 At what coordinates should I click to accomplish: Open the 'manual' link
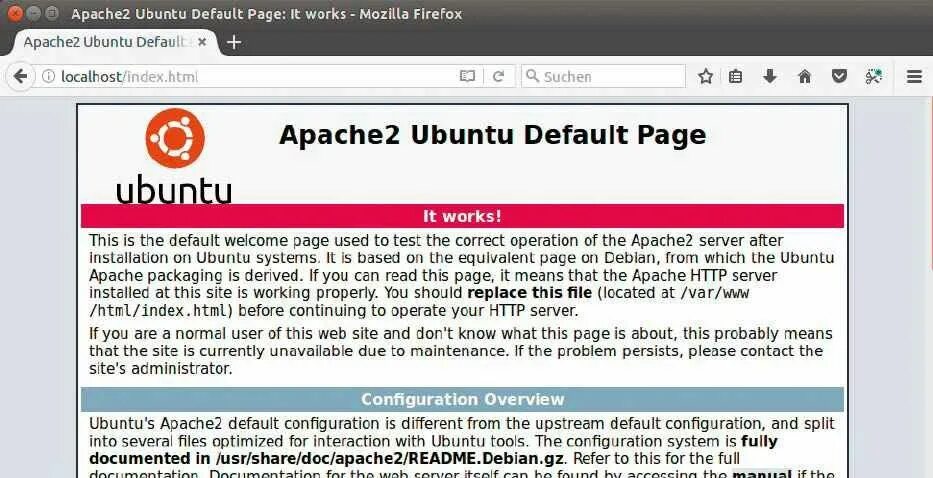coord(762,474)
